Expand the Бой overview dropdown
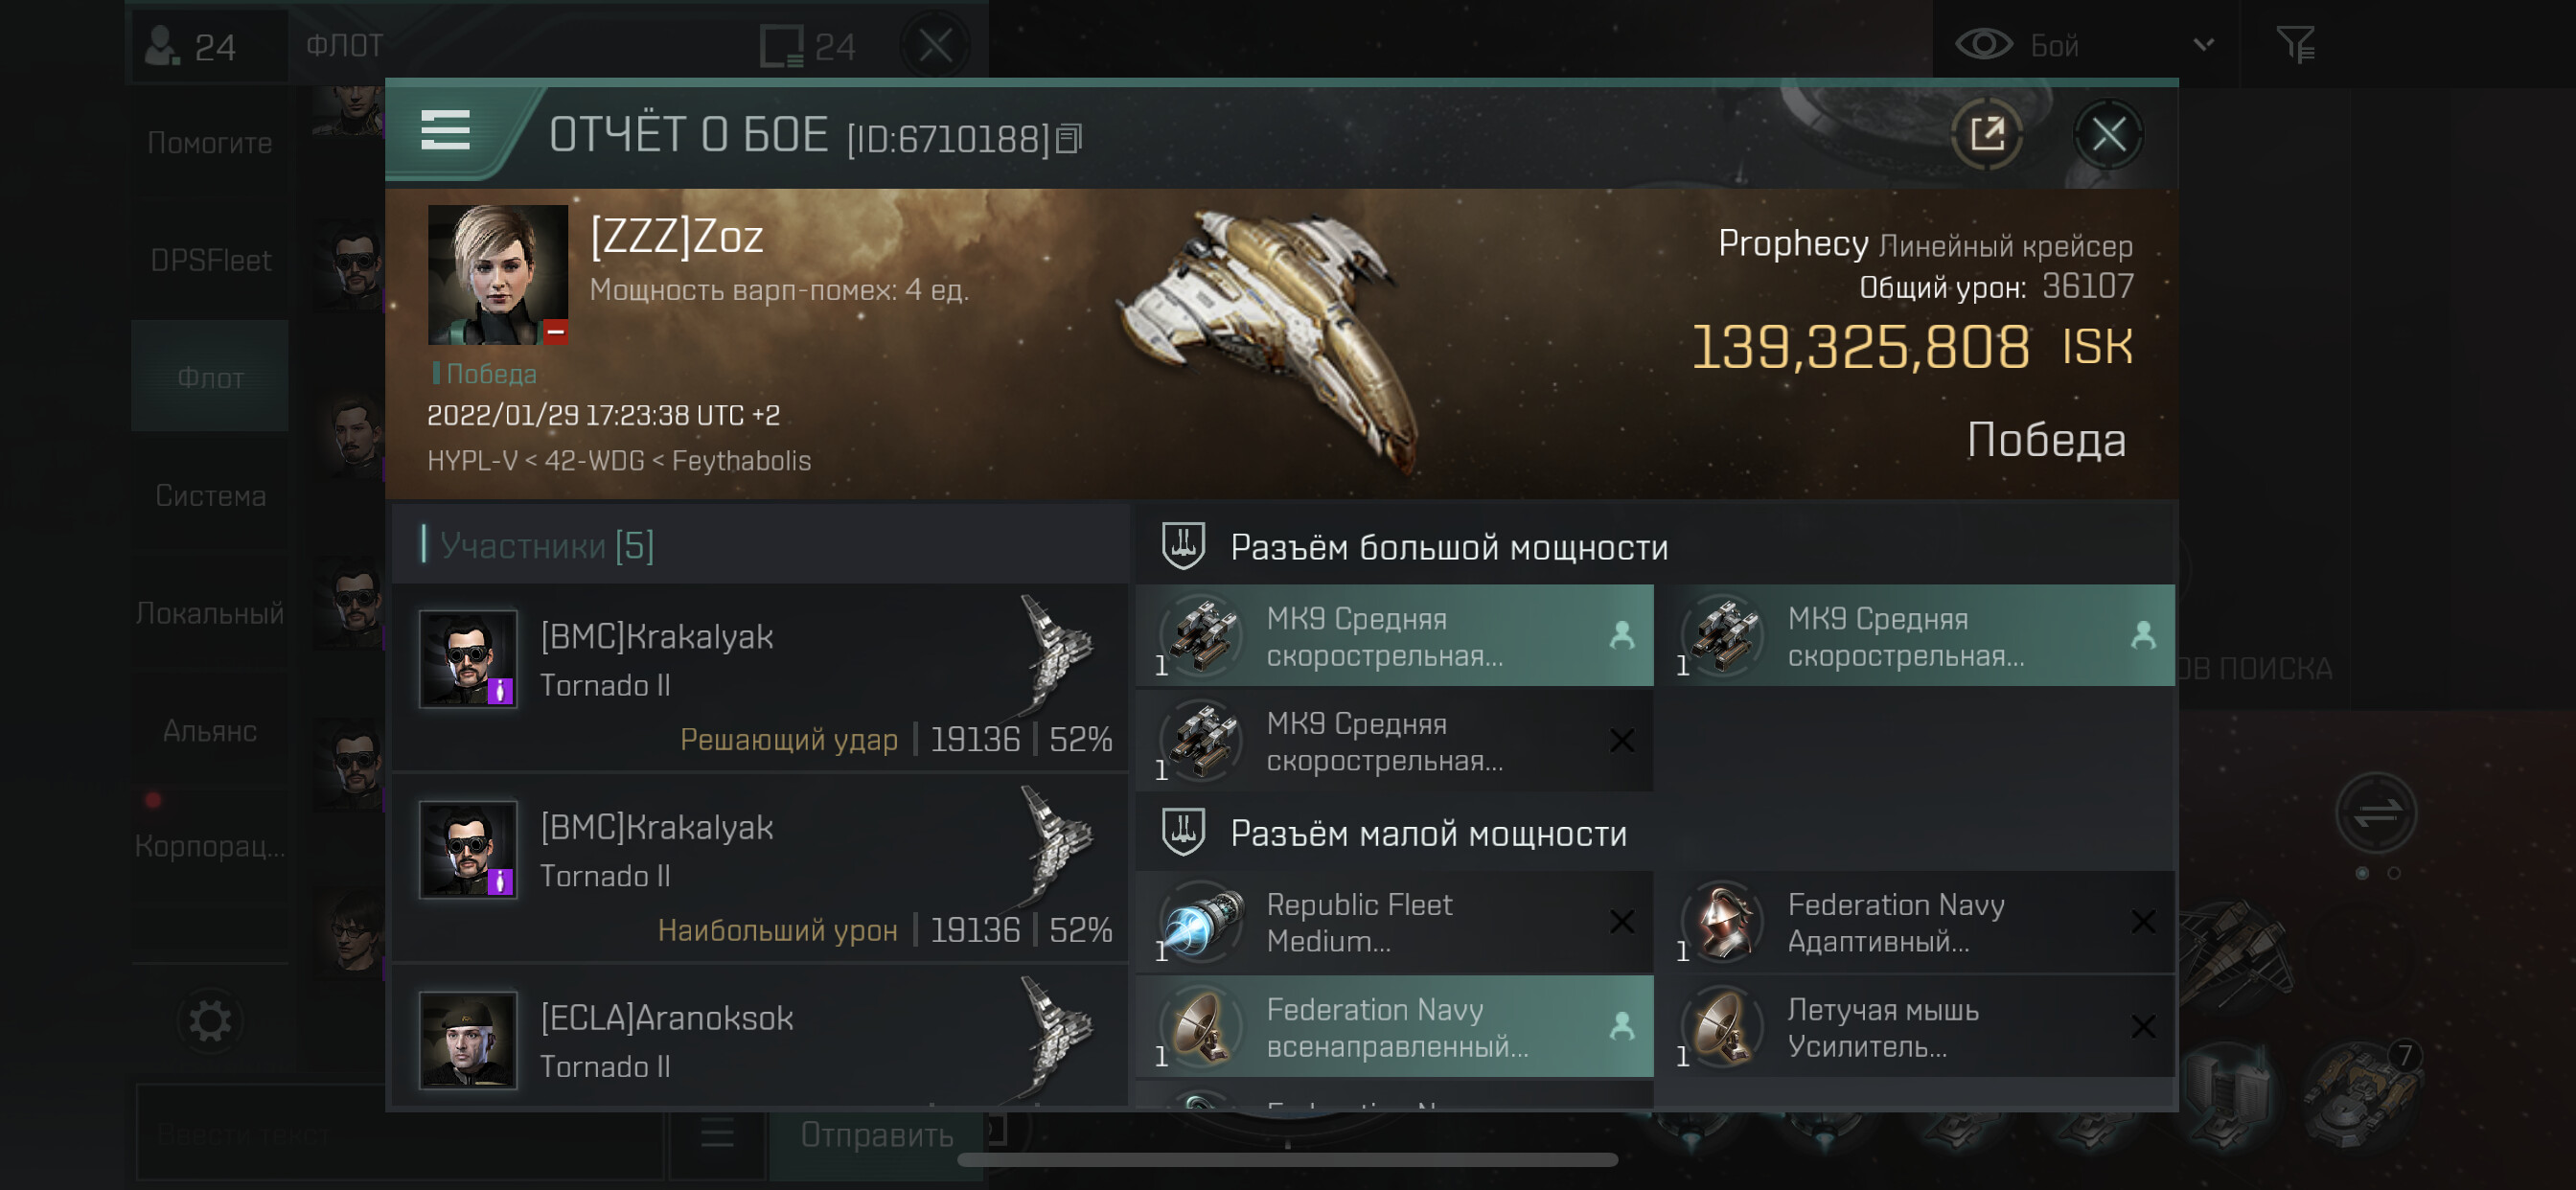 (x=2203, y=45)
